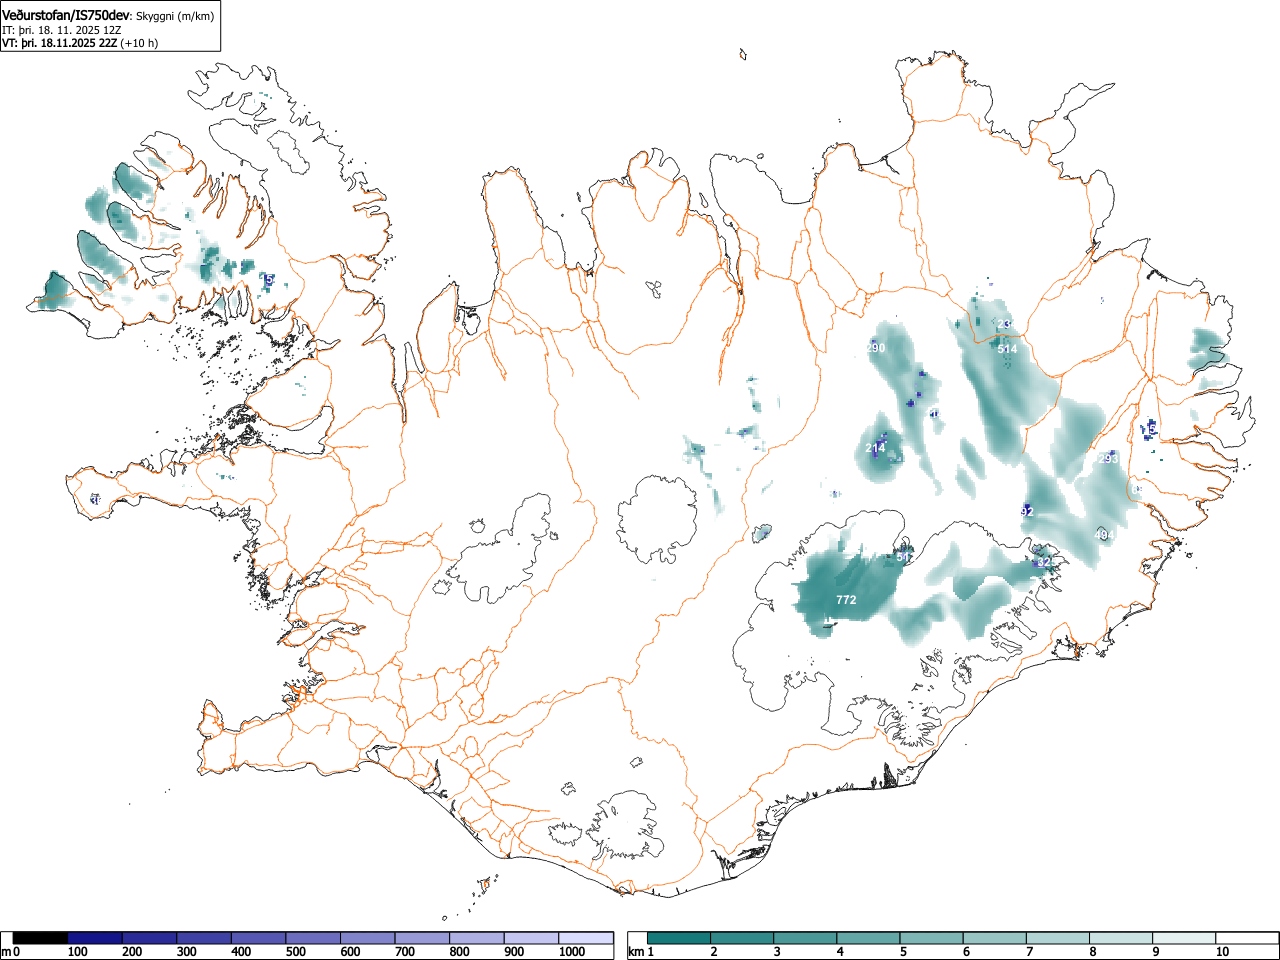Screen dimensions: 1280x960
Task: Select the 100–200 m dark blue swatch
Action: click(96, 938)
